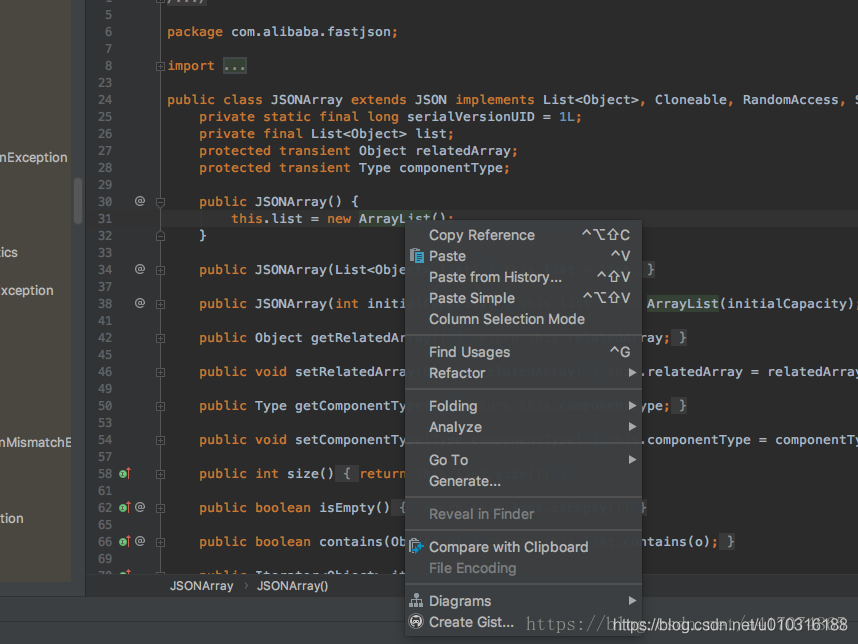
Task: Expand the folded import block on line 8
Action: pyautogui.click(x=160, y=66)
